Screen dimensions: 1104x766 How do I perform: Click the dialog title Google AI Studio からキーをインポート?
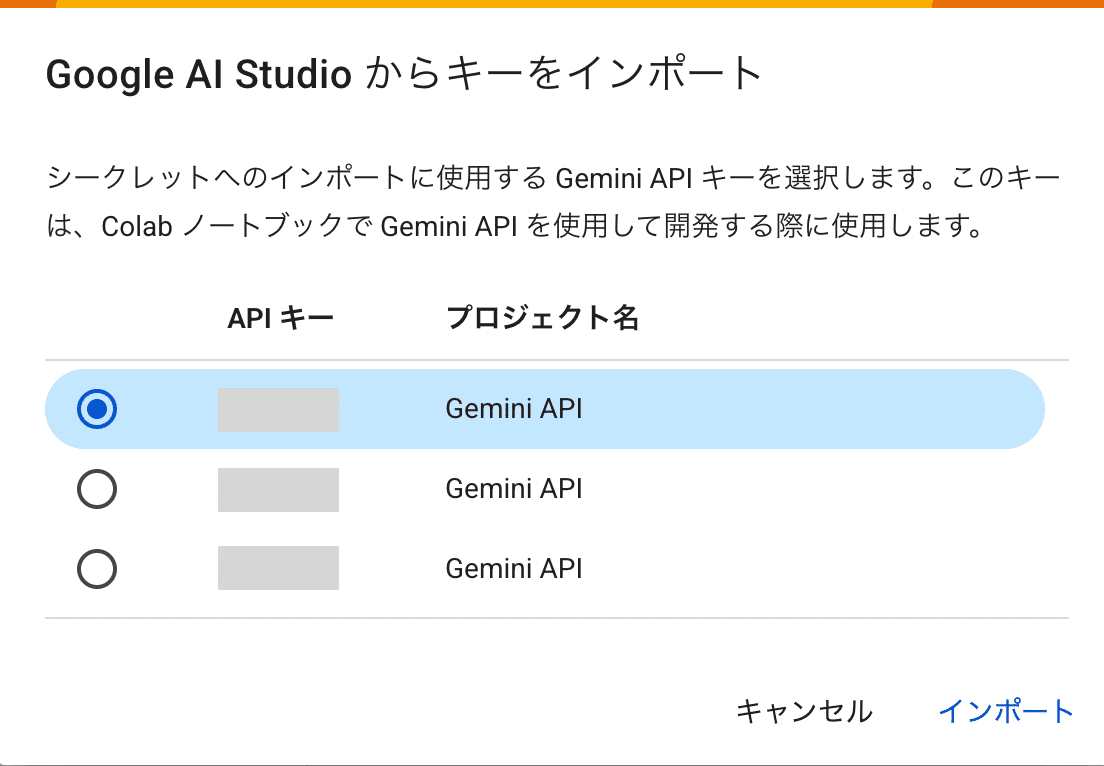[403, 74]
